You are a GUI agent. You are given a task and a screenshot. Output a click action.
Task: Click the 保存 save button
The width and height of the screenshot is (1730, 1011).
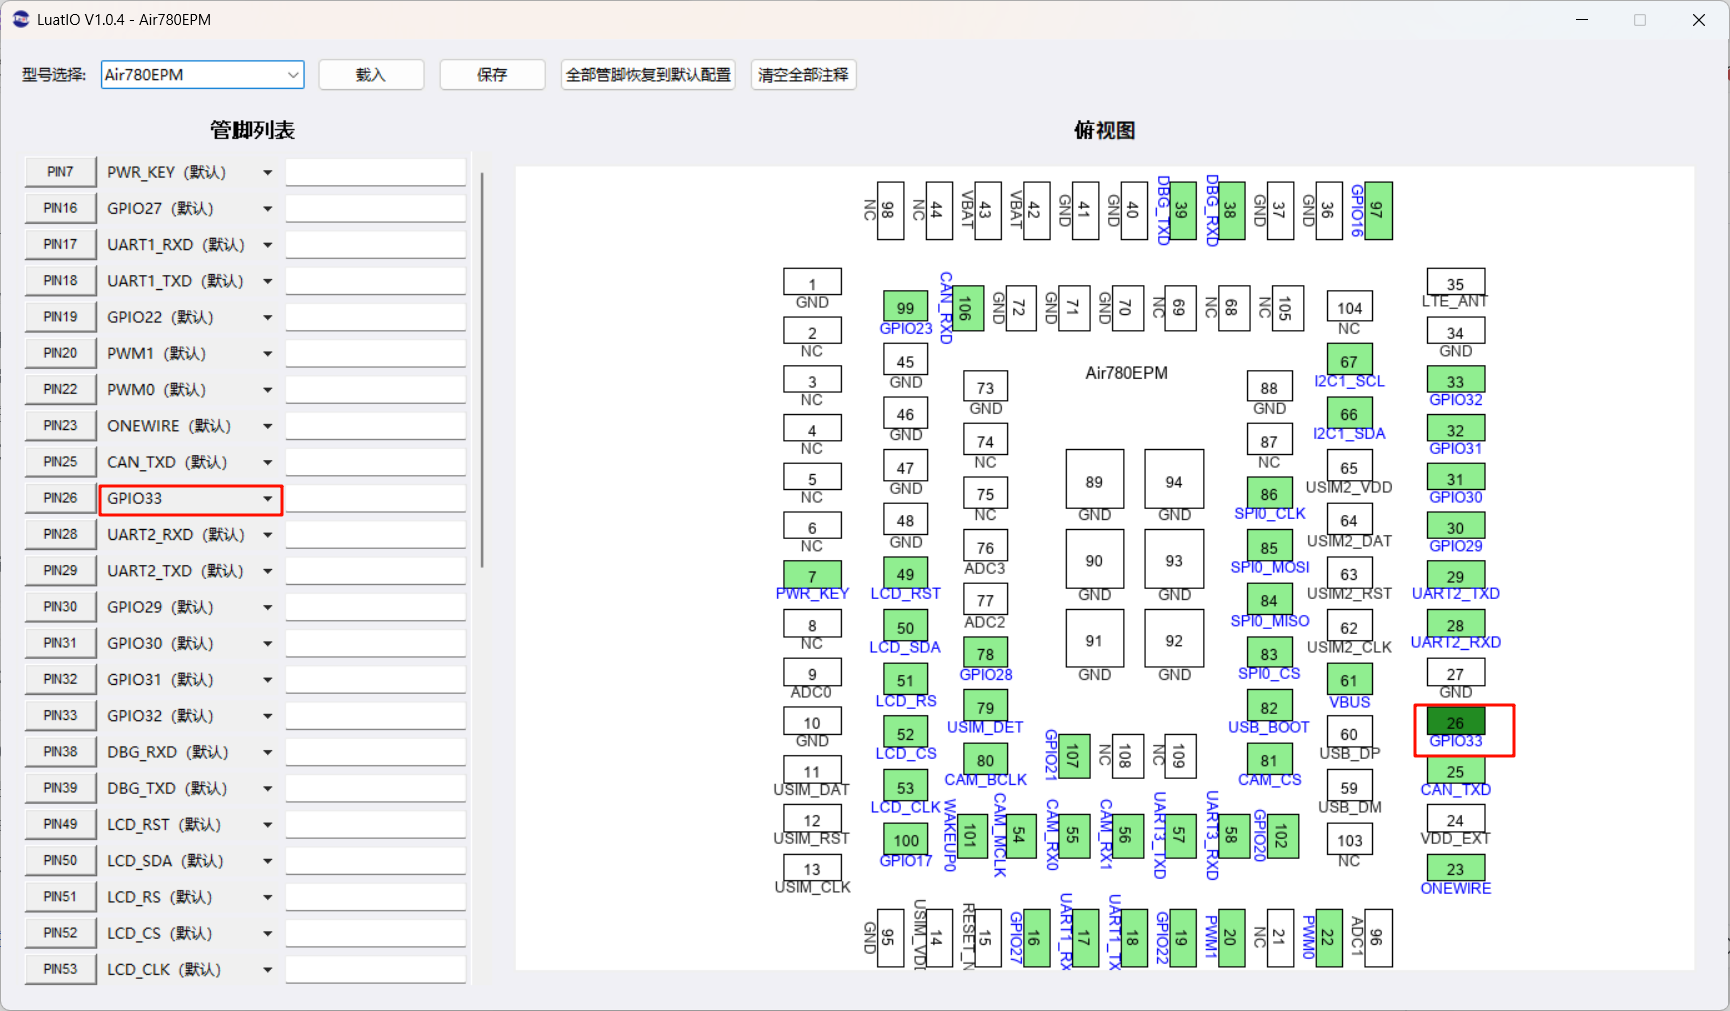[492, 75]
